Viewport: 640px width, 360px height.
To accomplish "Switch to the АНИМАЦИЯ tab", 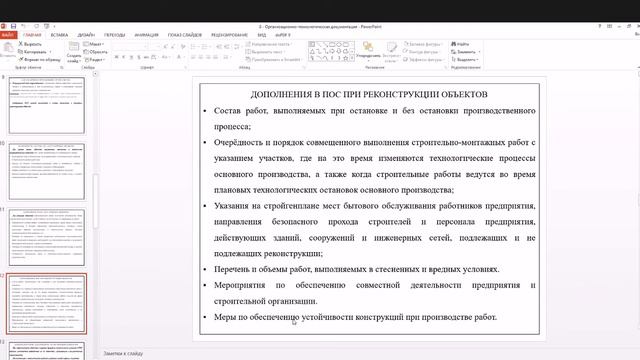I will pyautogui.click(x=146, y=35).
